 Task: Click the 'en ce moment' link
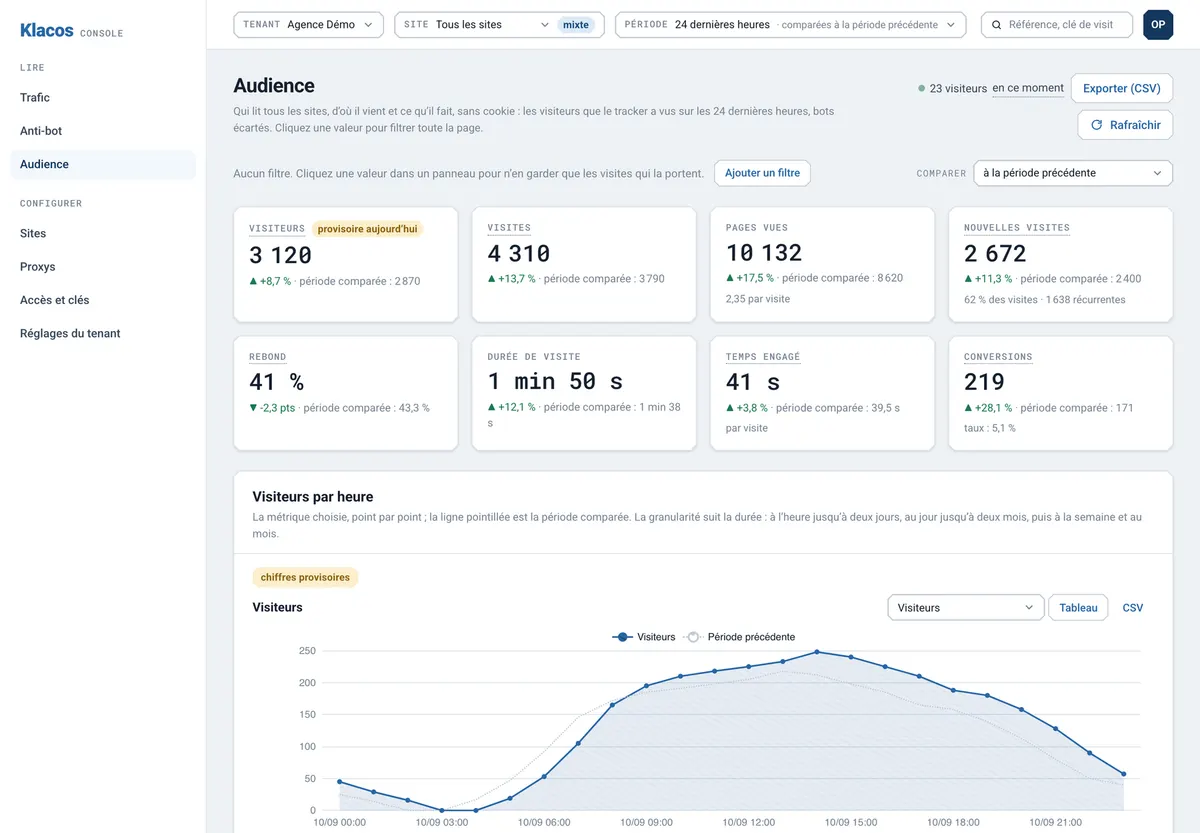point(1028,88)
